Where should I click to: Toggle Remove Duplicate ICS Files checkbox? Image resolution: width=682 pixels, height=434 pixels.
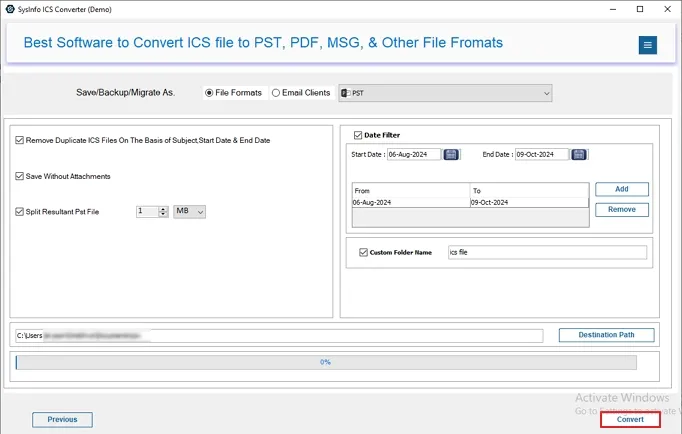point(19,140)
